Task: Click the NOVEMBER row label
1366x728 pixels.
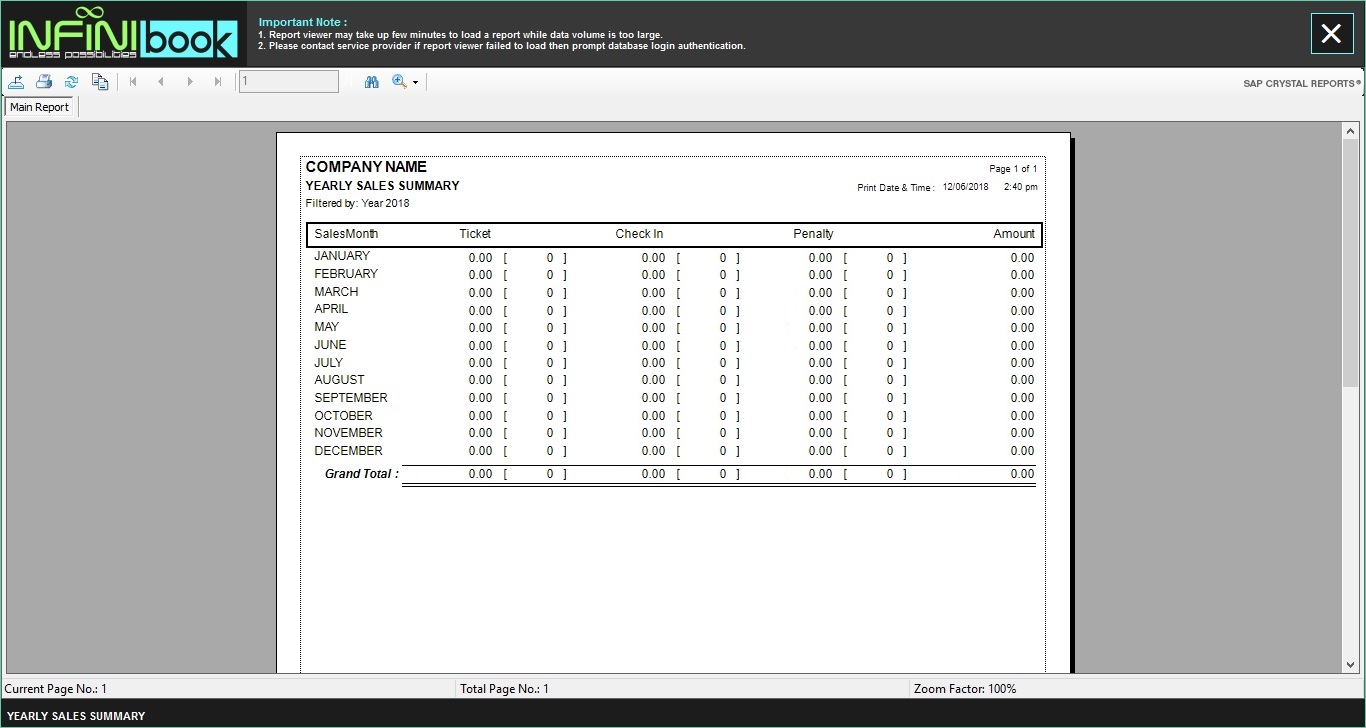Action: [348, 433]
